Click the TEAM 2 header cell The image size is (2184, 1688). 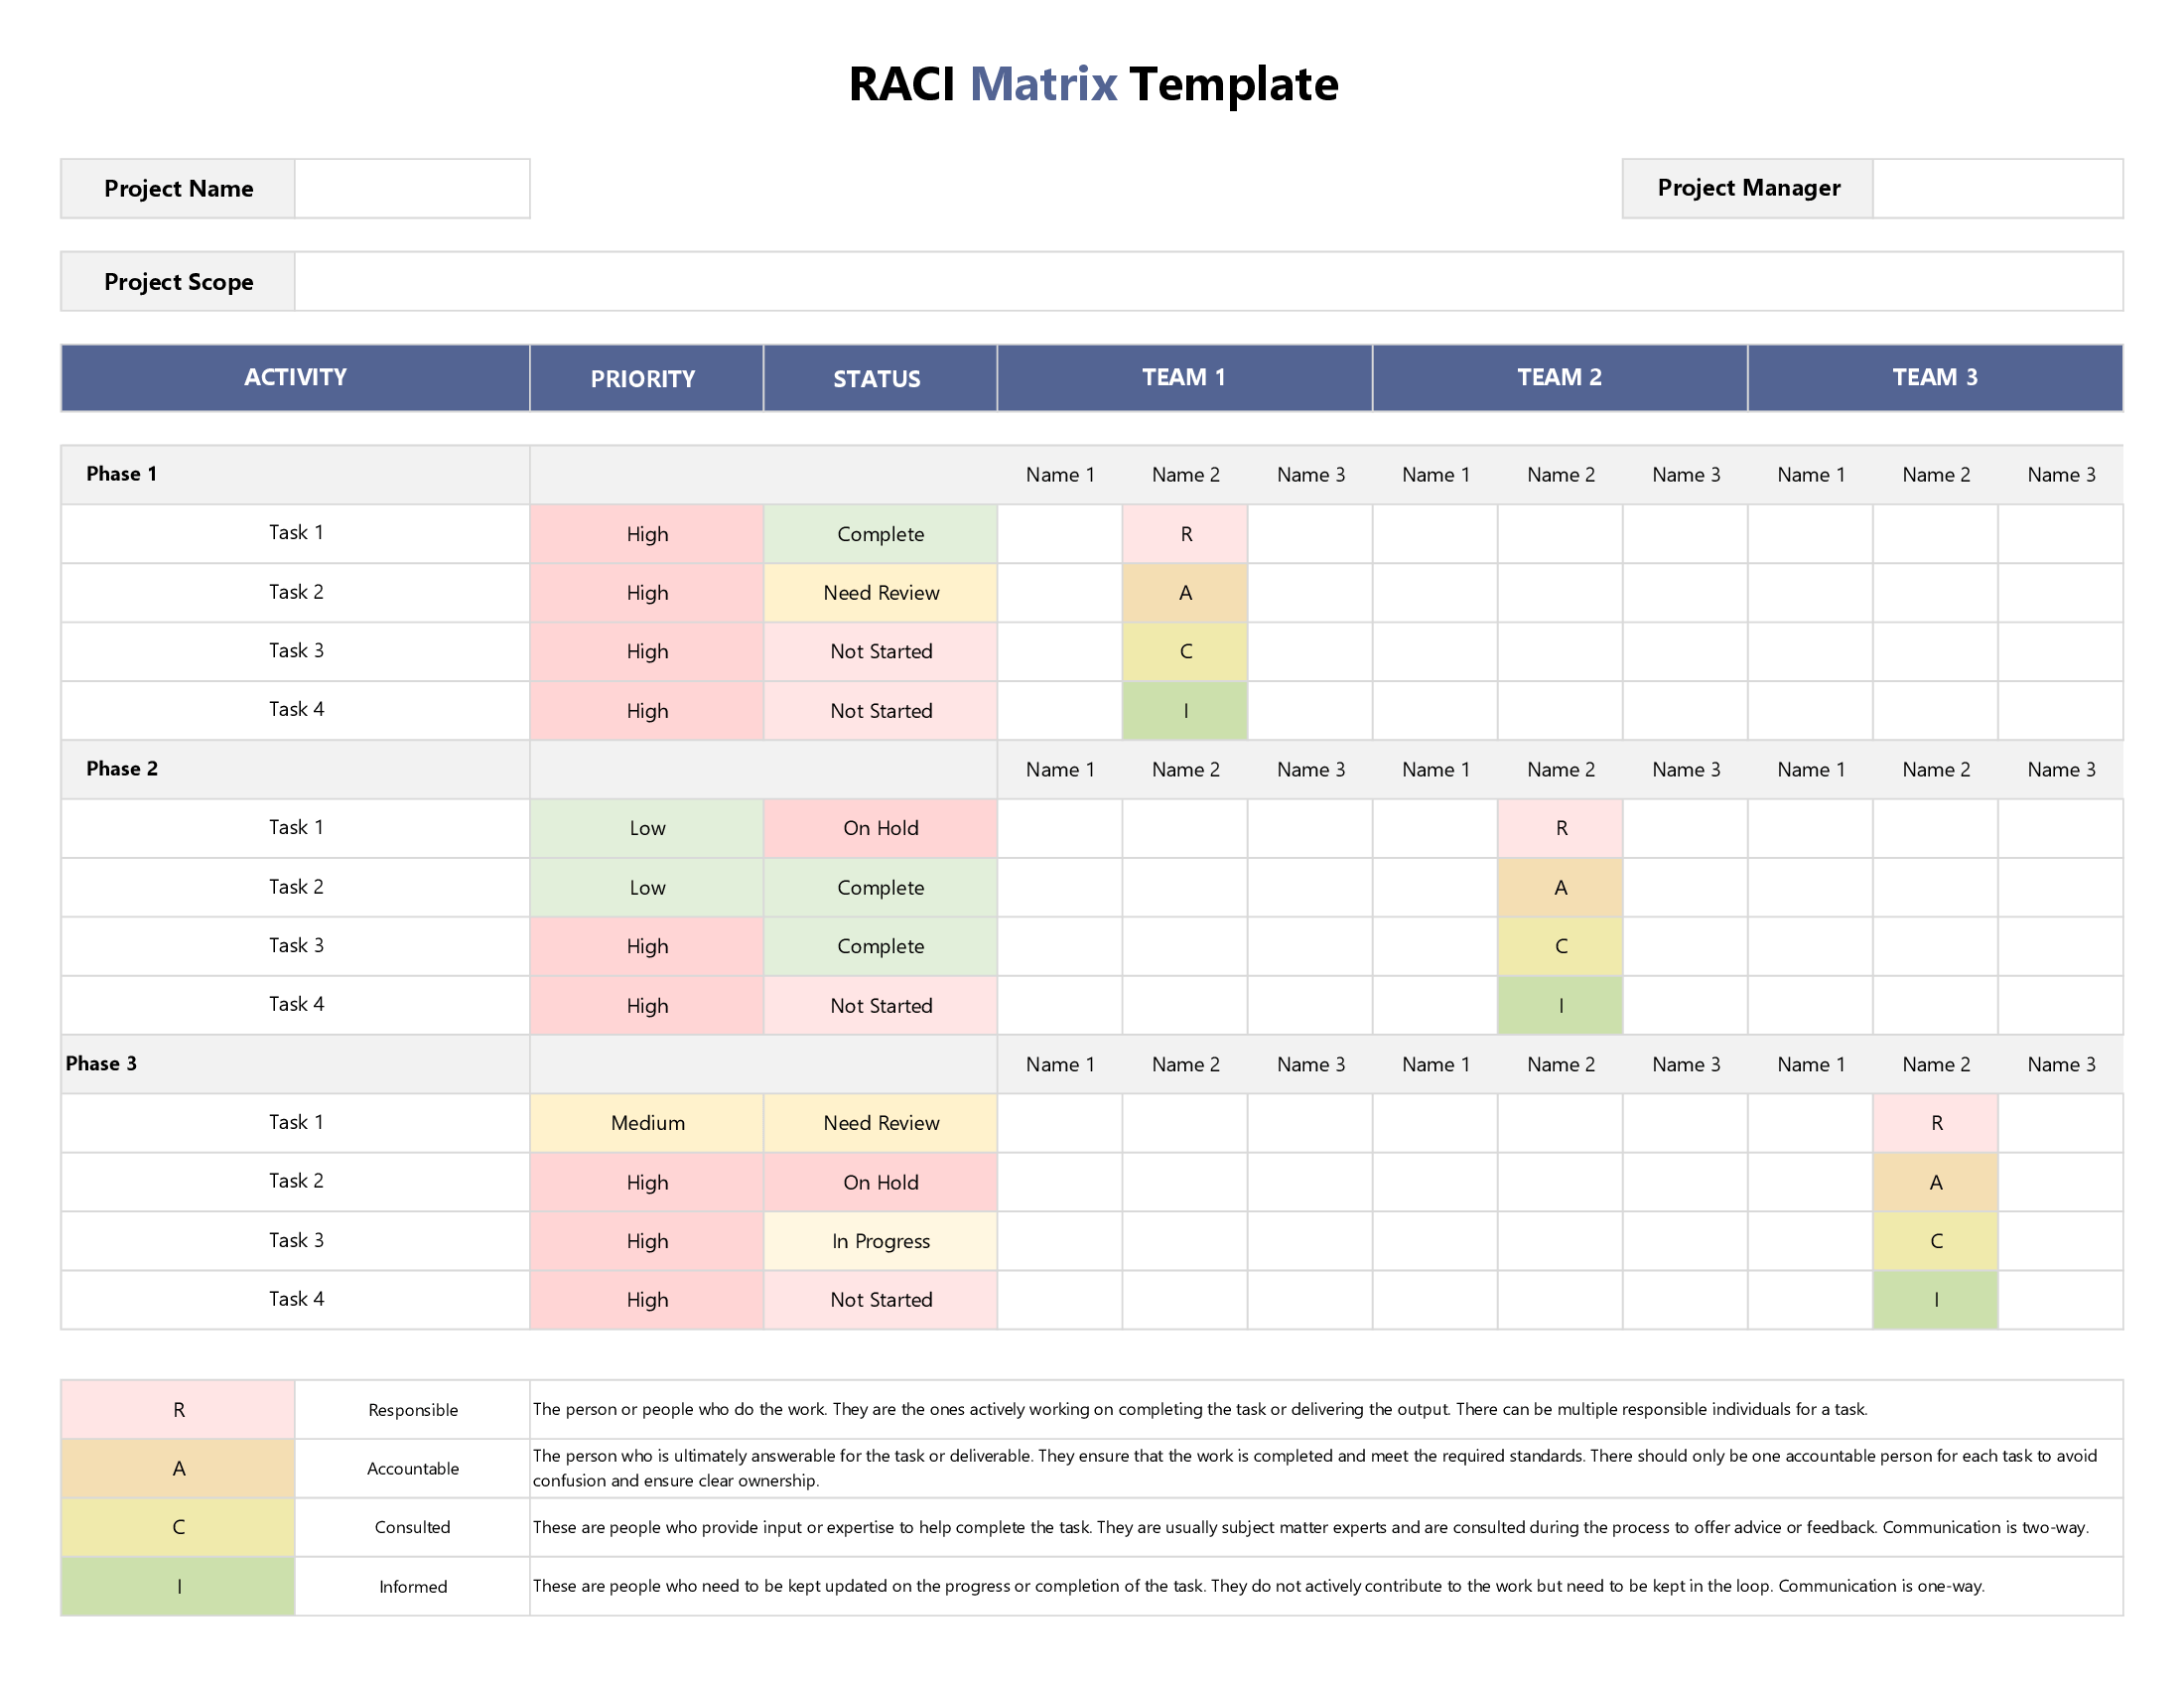[1559, 377]
